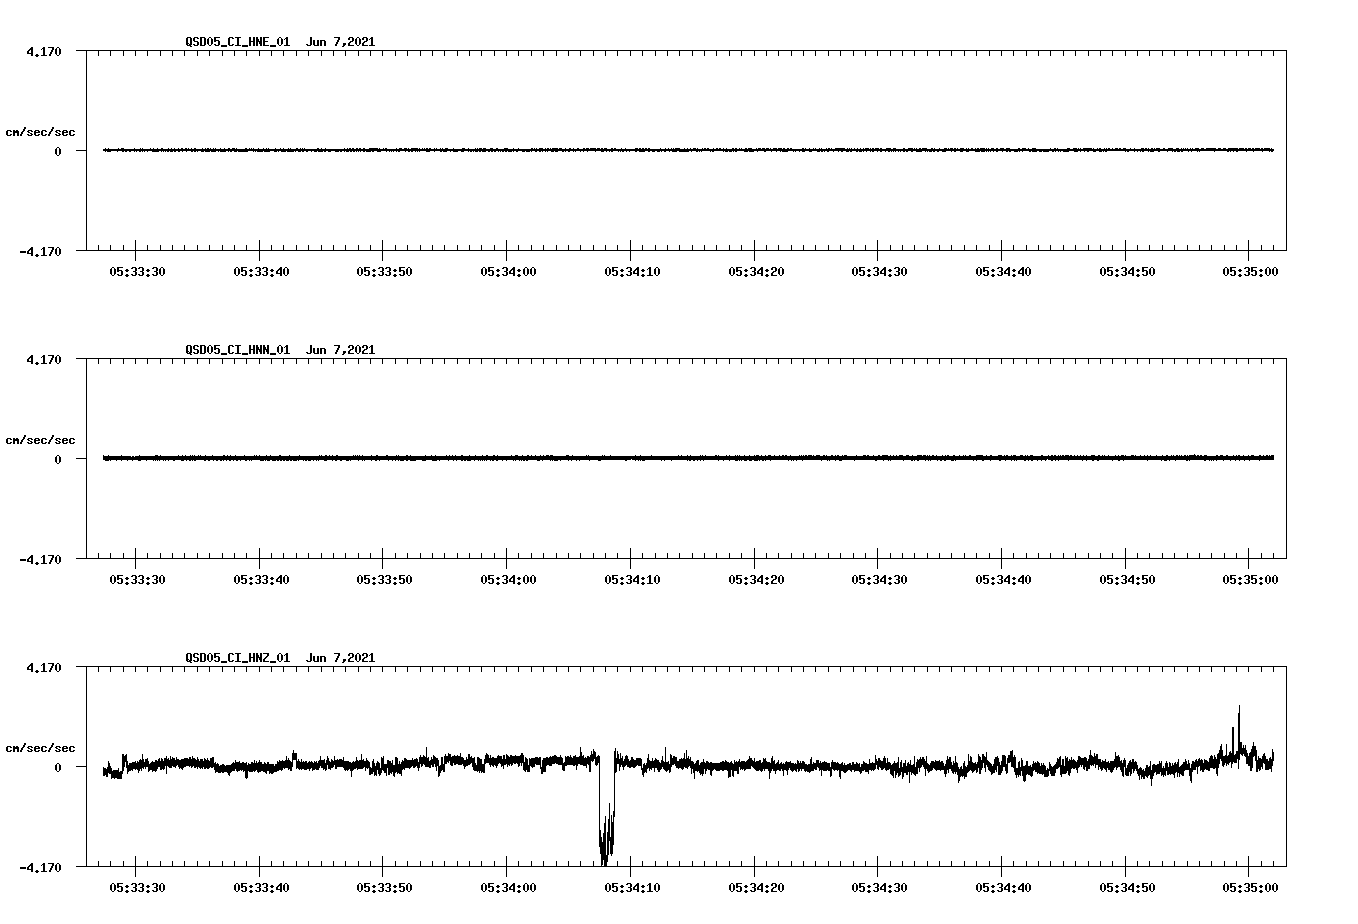Click the 05:34:40 label under HNZ plot

1004,888
